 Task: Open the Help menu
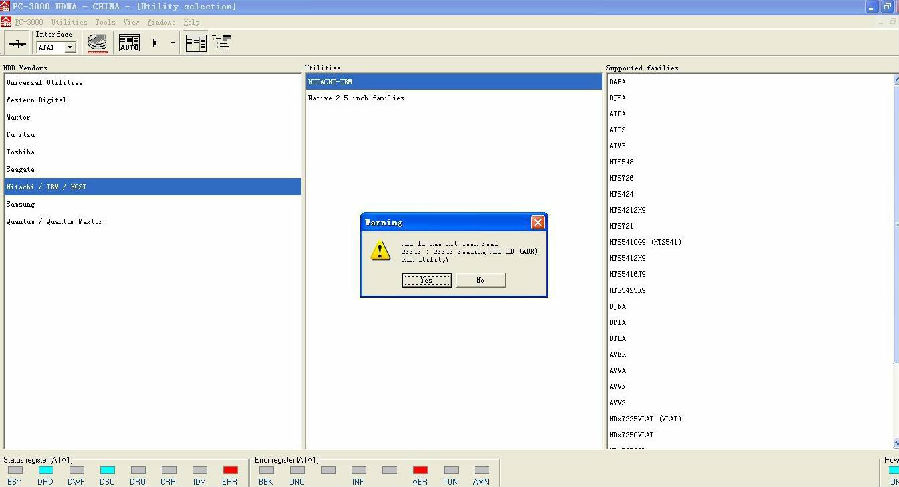(191, 22)
